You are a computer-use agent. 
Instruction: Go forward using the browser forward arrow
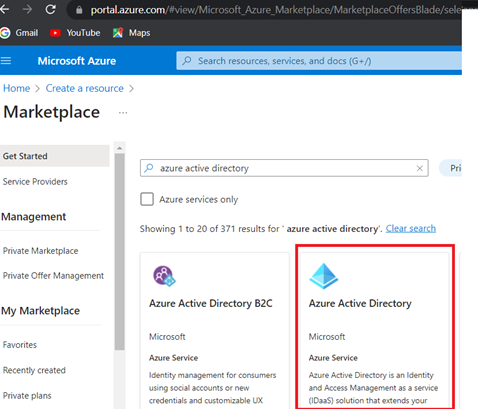27,9
